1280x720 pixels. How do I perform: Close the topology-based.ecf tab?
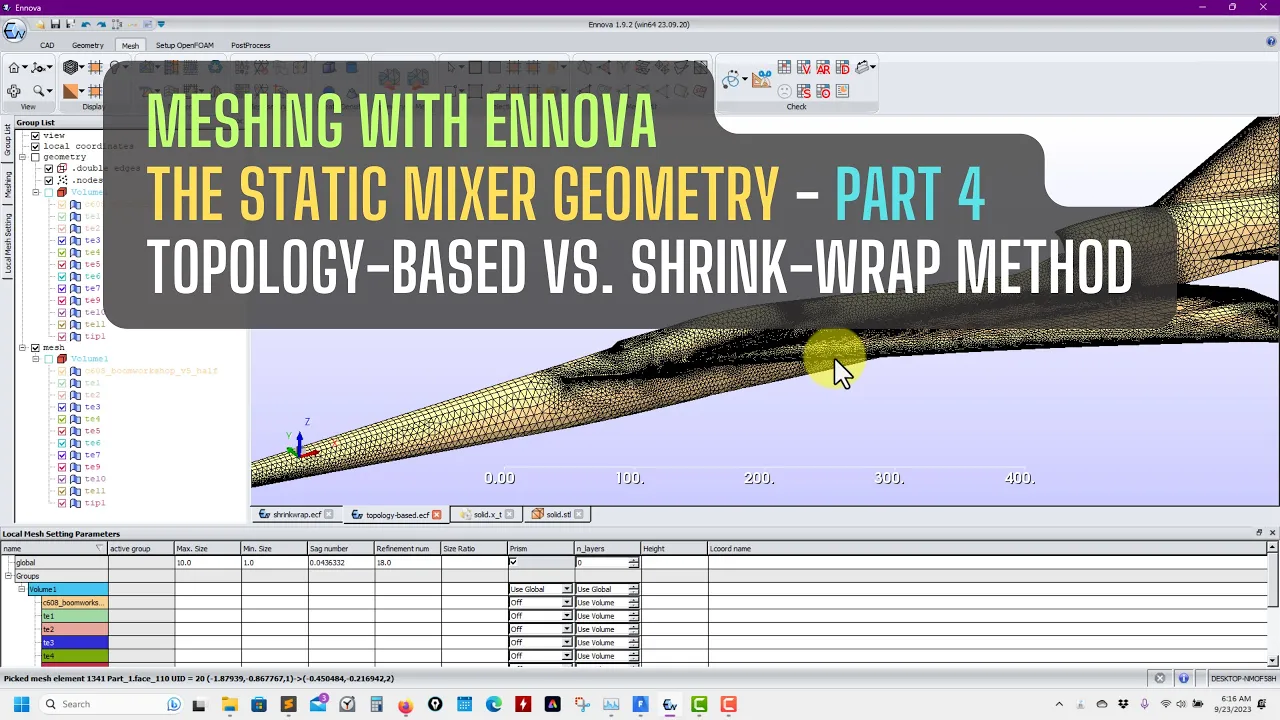click(437, 514)
